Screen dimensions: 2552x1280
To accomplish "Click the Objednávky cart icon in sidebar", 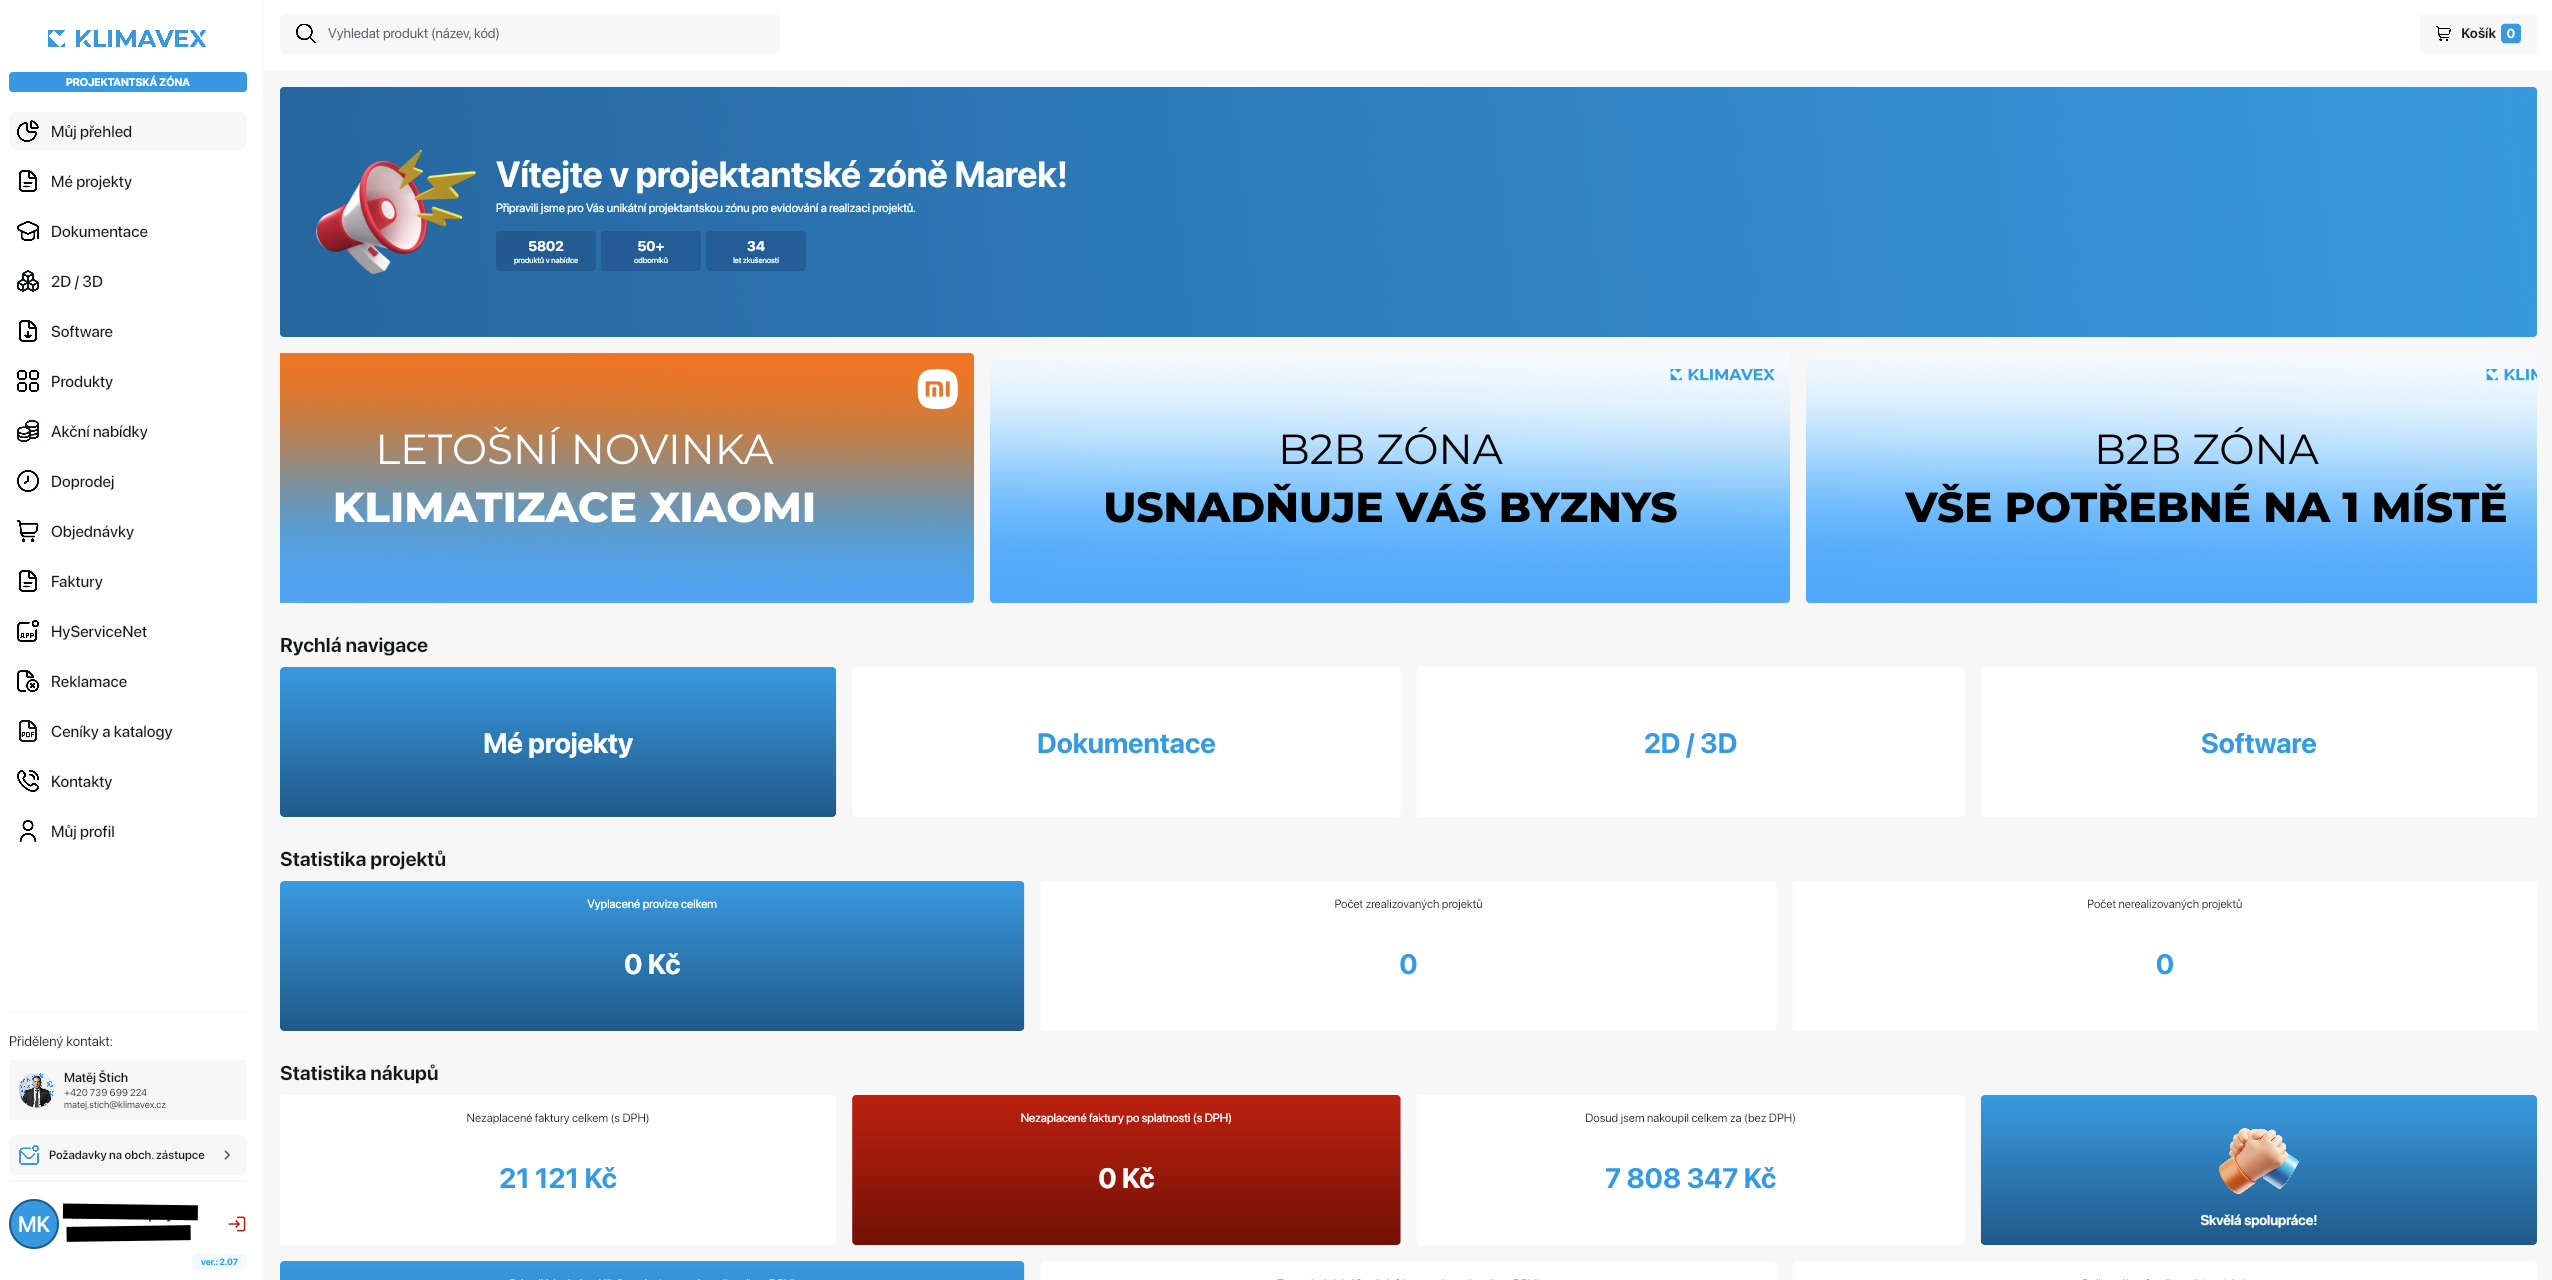I will point(28,531).
